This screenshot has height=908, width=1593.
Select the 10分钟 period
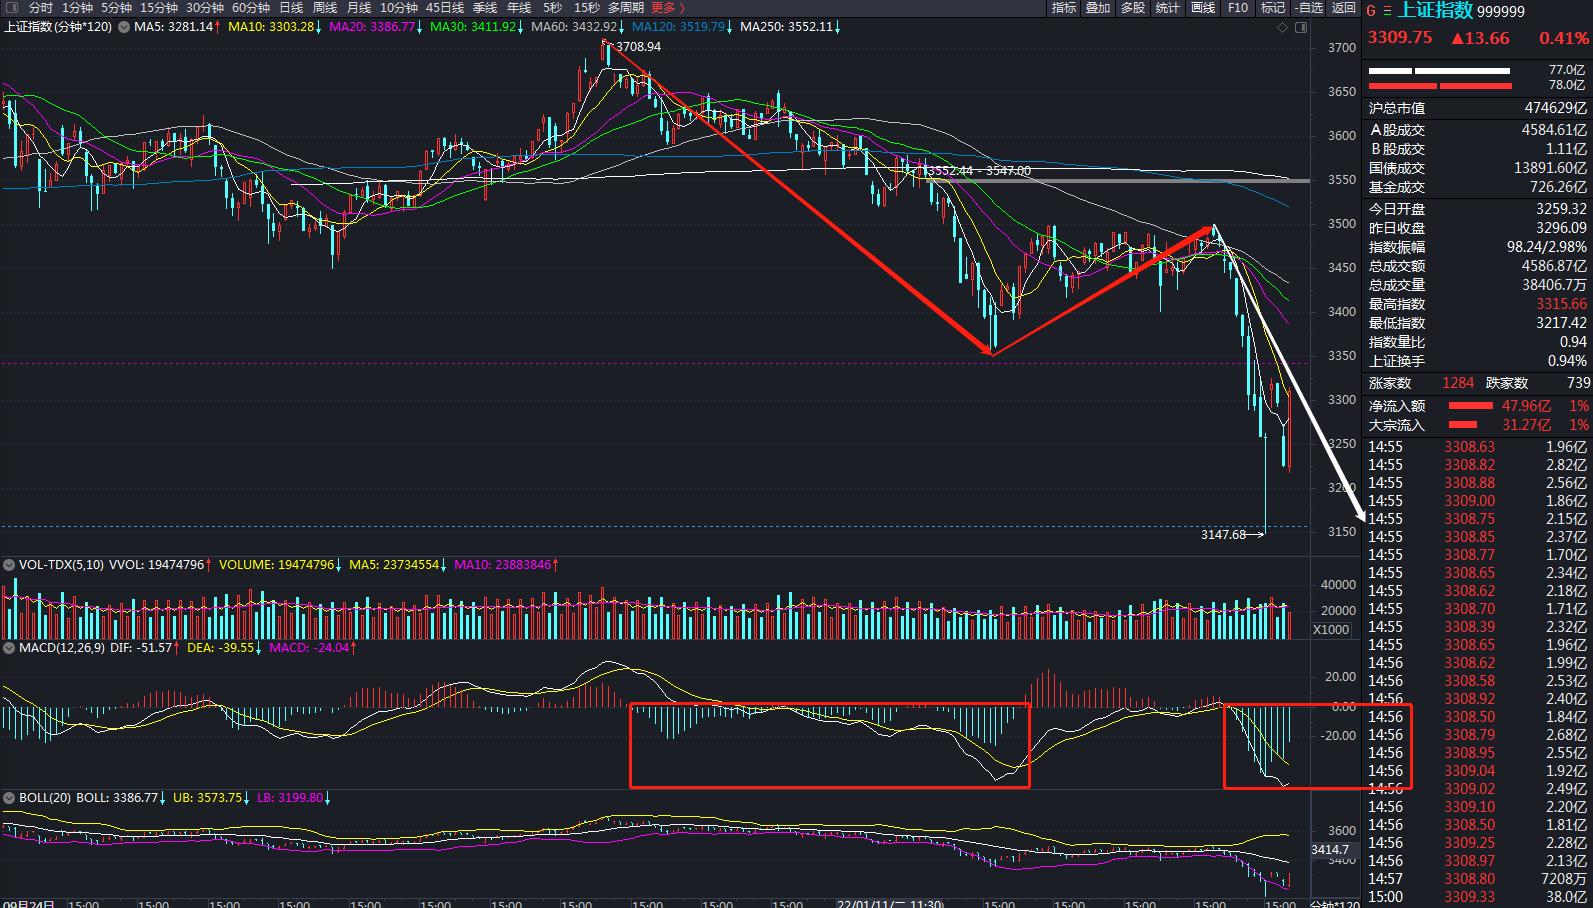(398, 8)
